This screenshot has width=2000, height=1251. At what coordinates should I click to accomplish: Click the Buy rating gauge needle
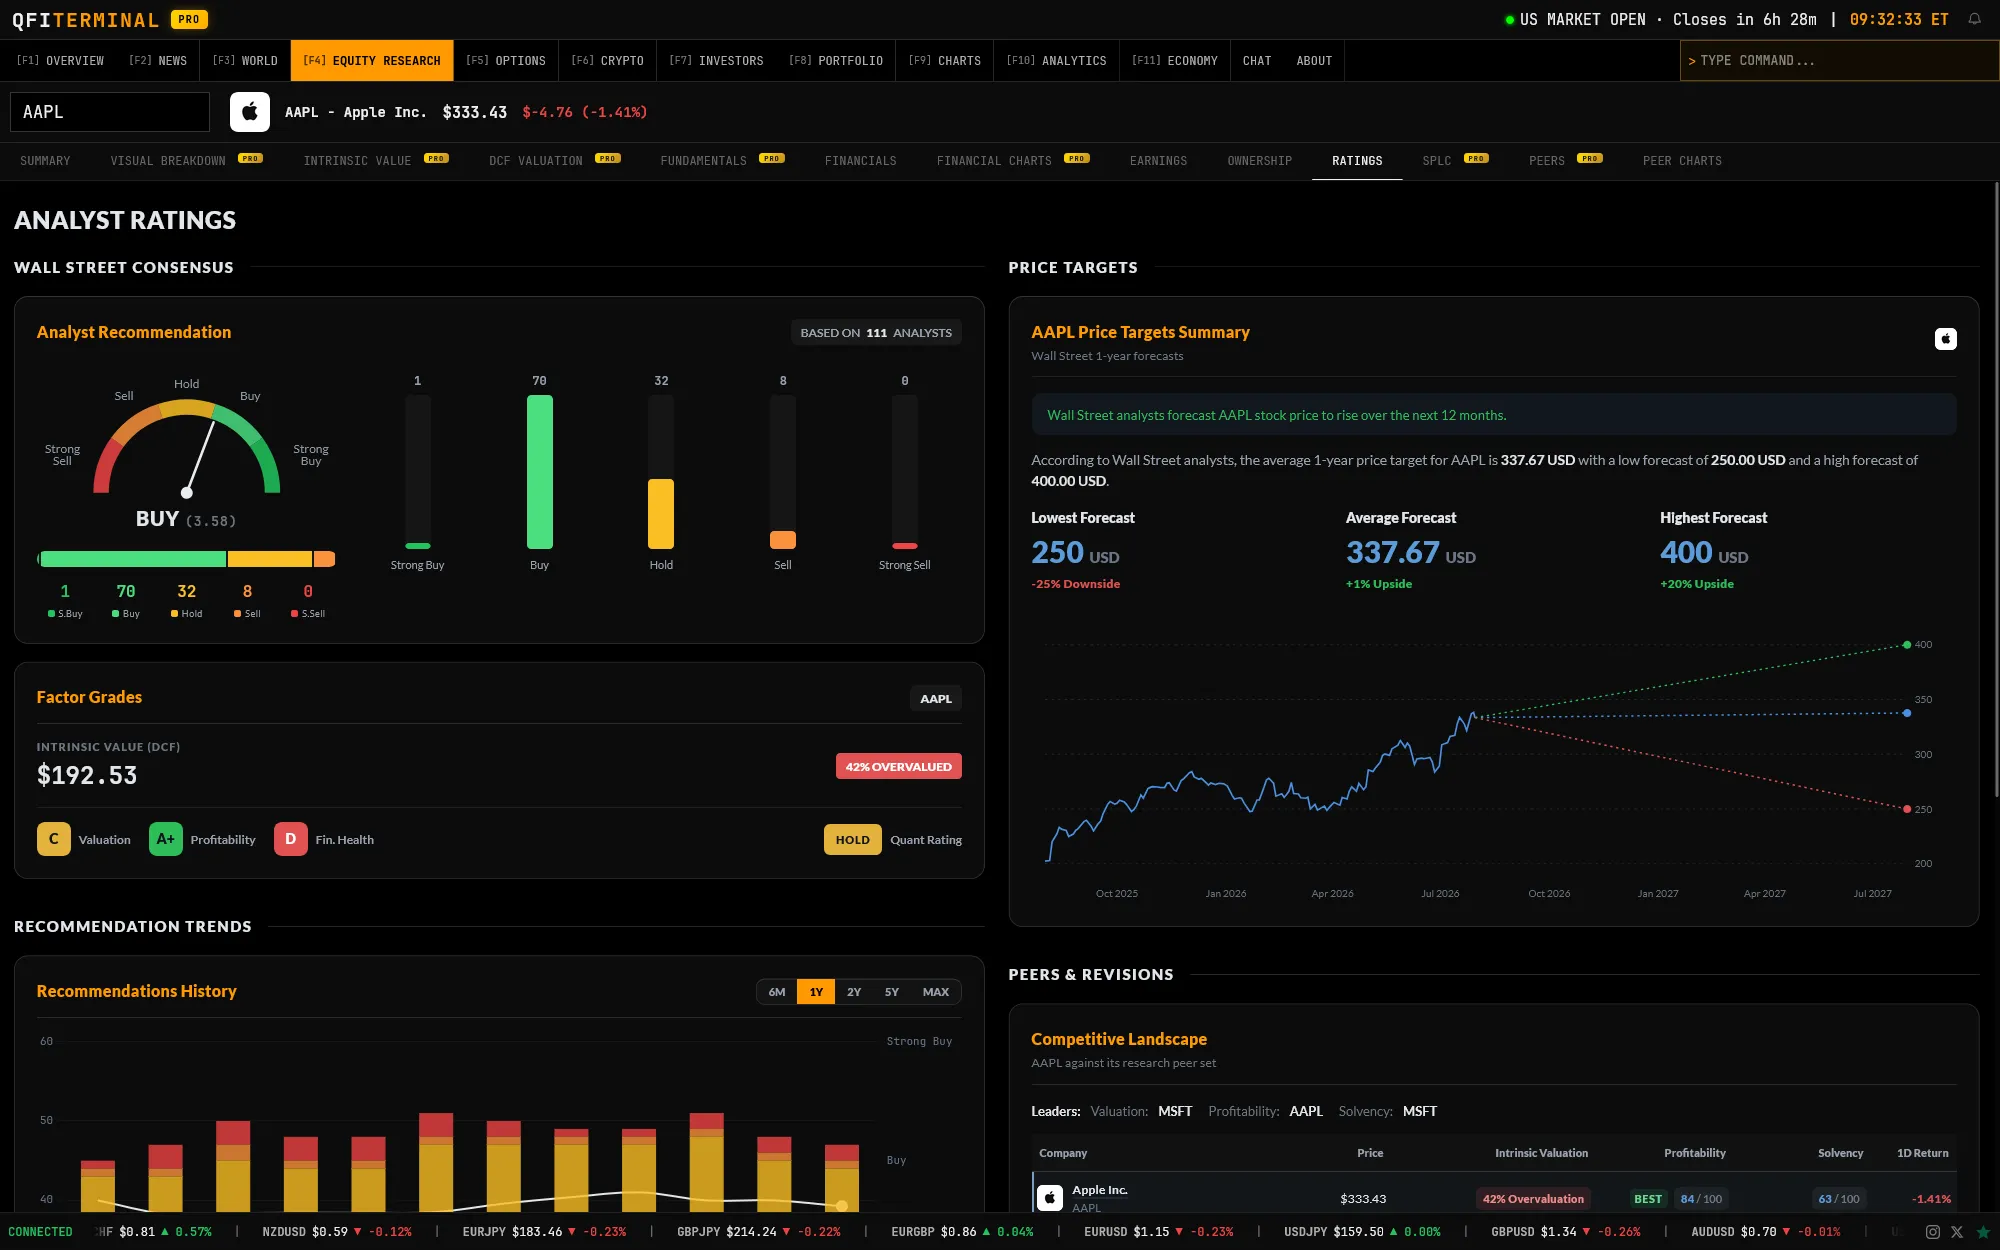[200, 457]
